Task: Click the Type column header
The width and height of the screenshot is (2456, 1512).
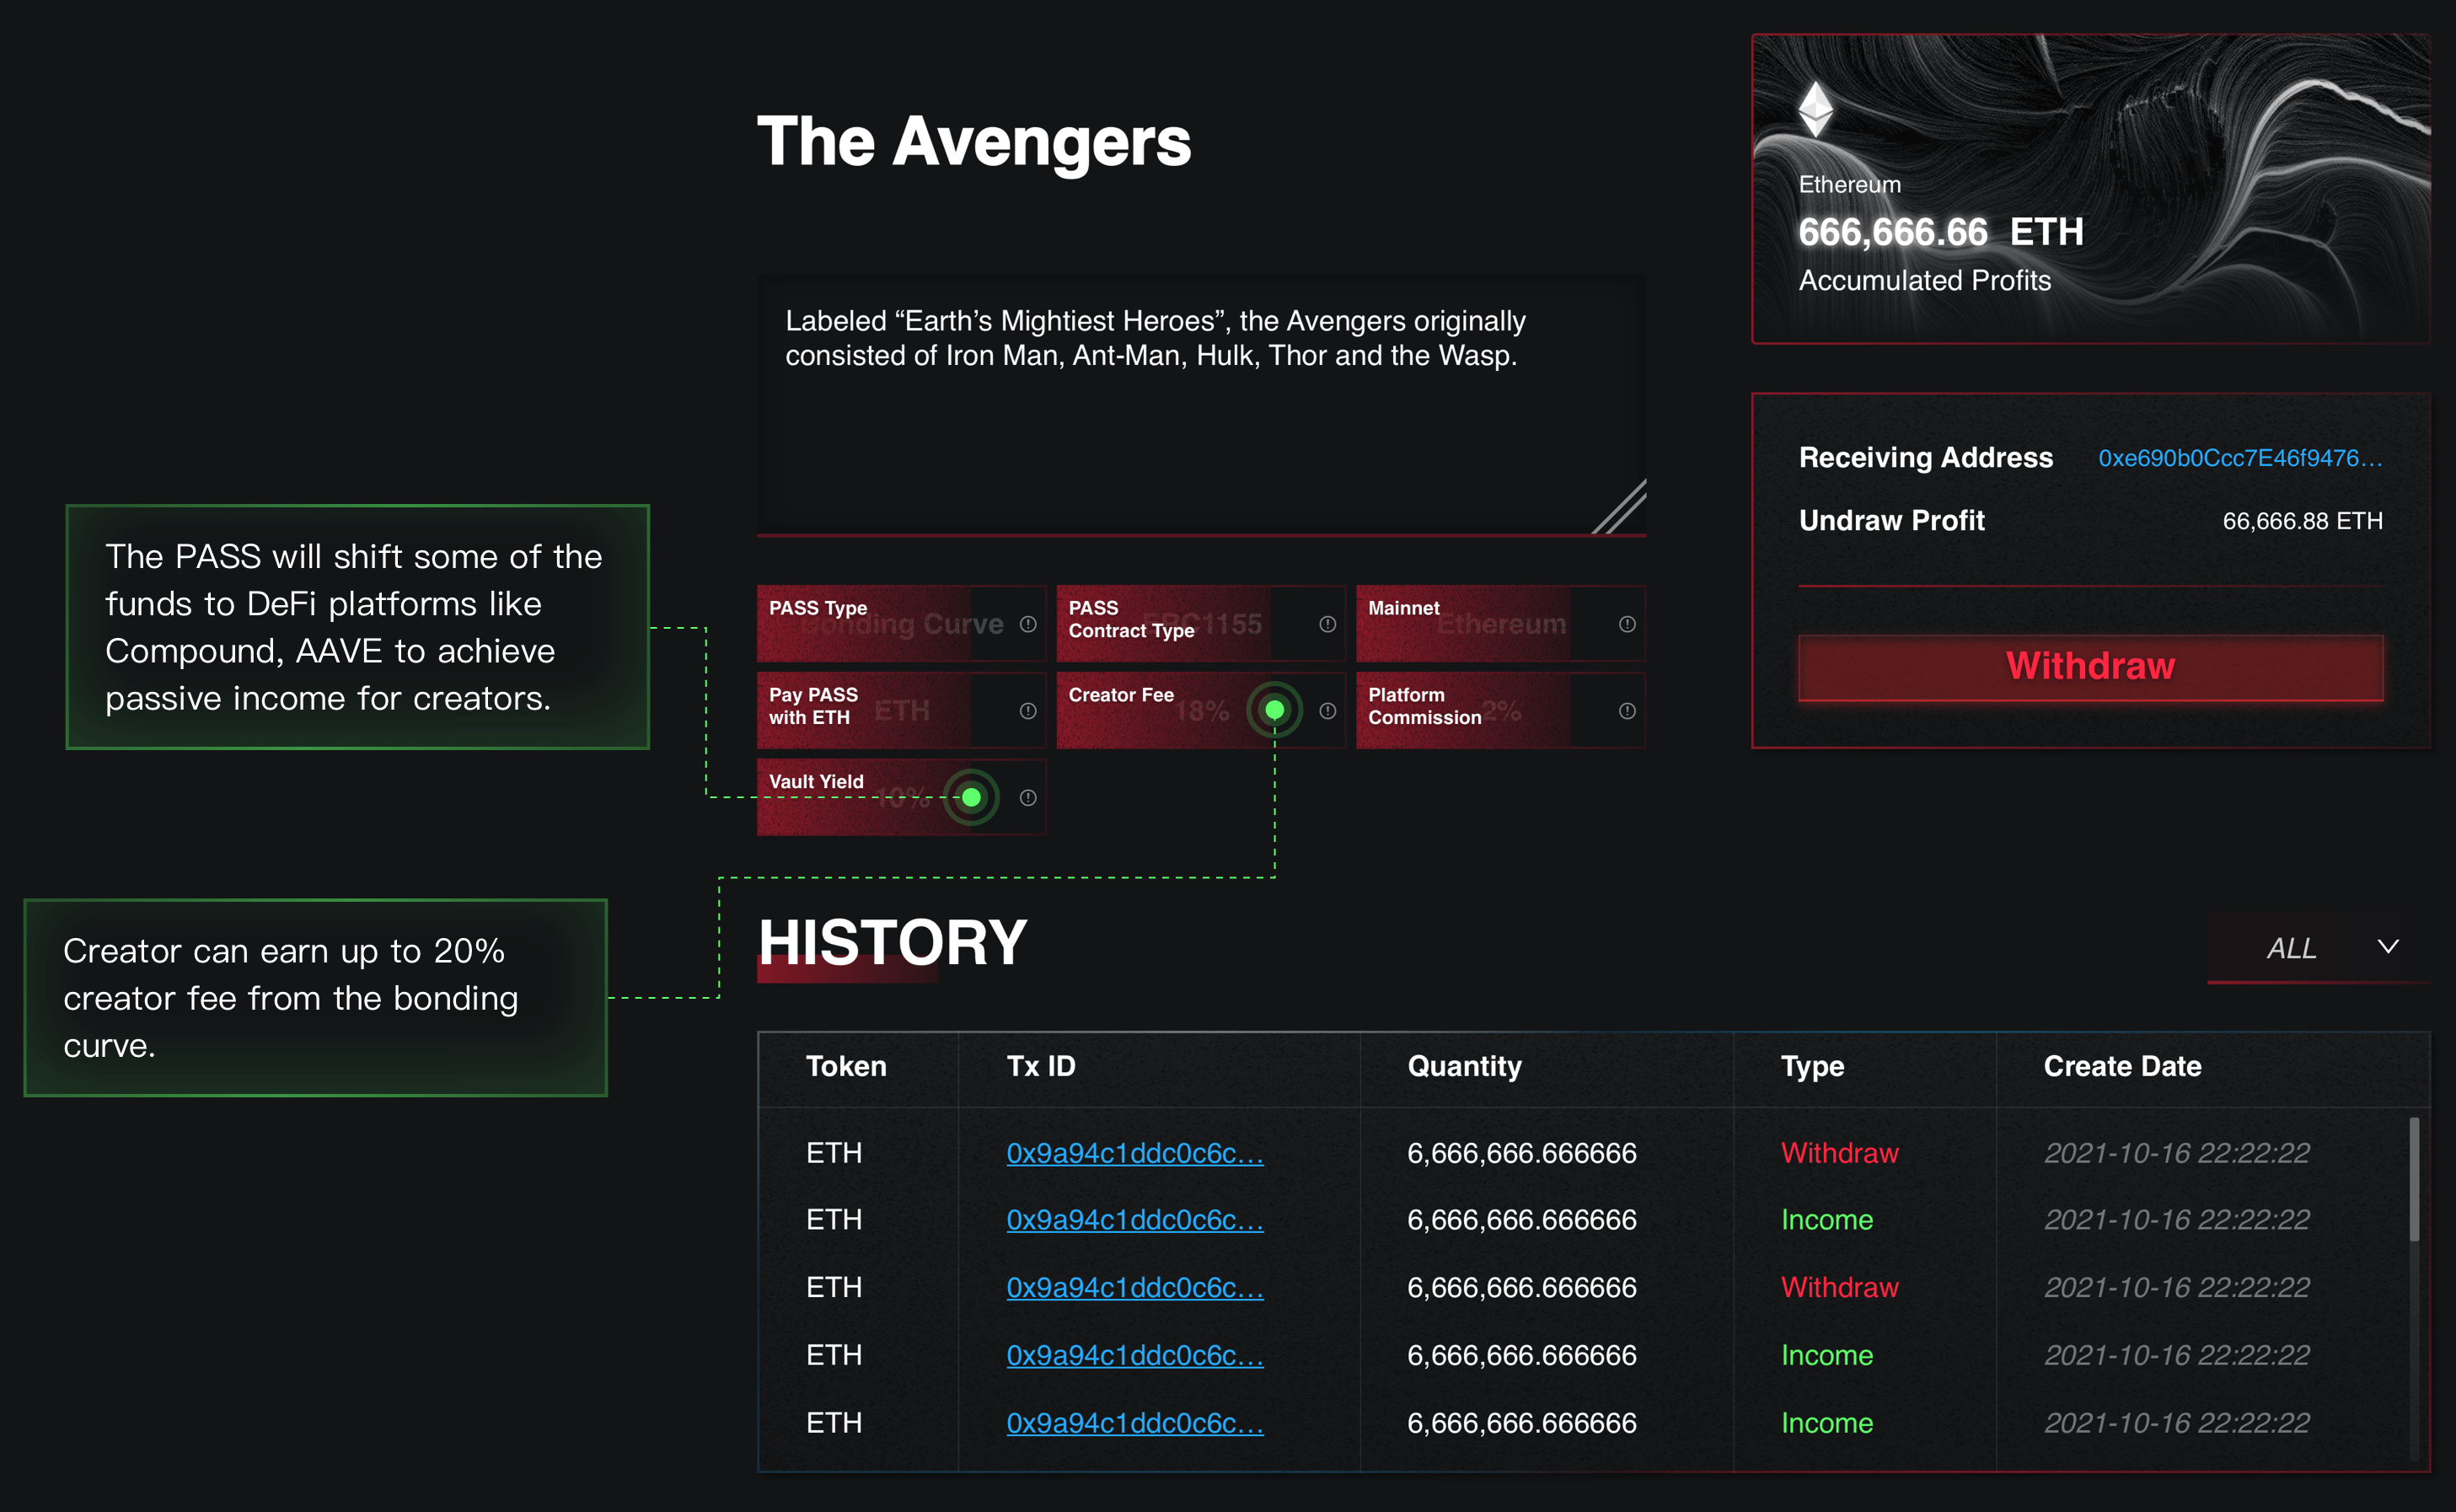Action: (1812, 1066)
